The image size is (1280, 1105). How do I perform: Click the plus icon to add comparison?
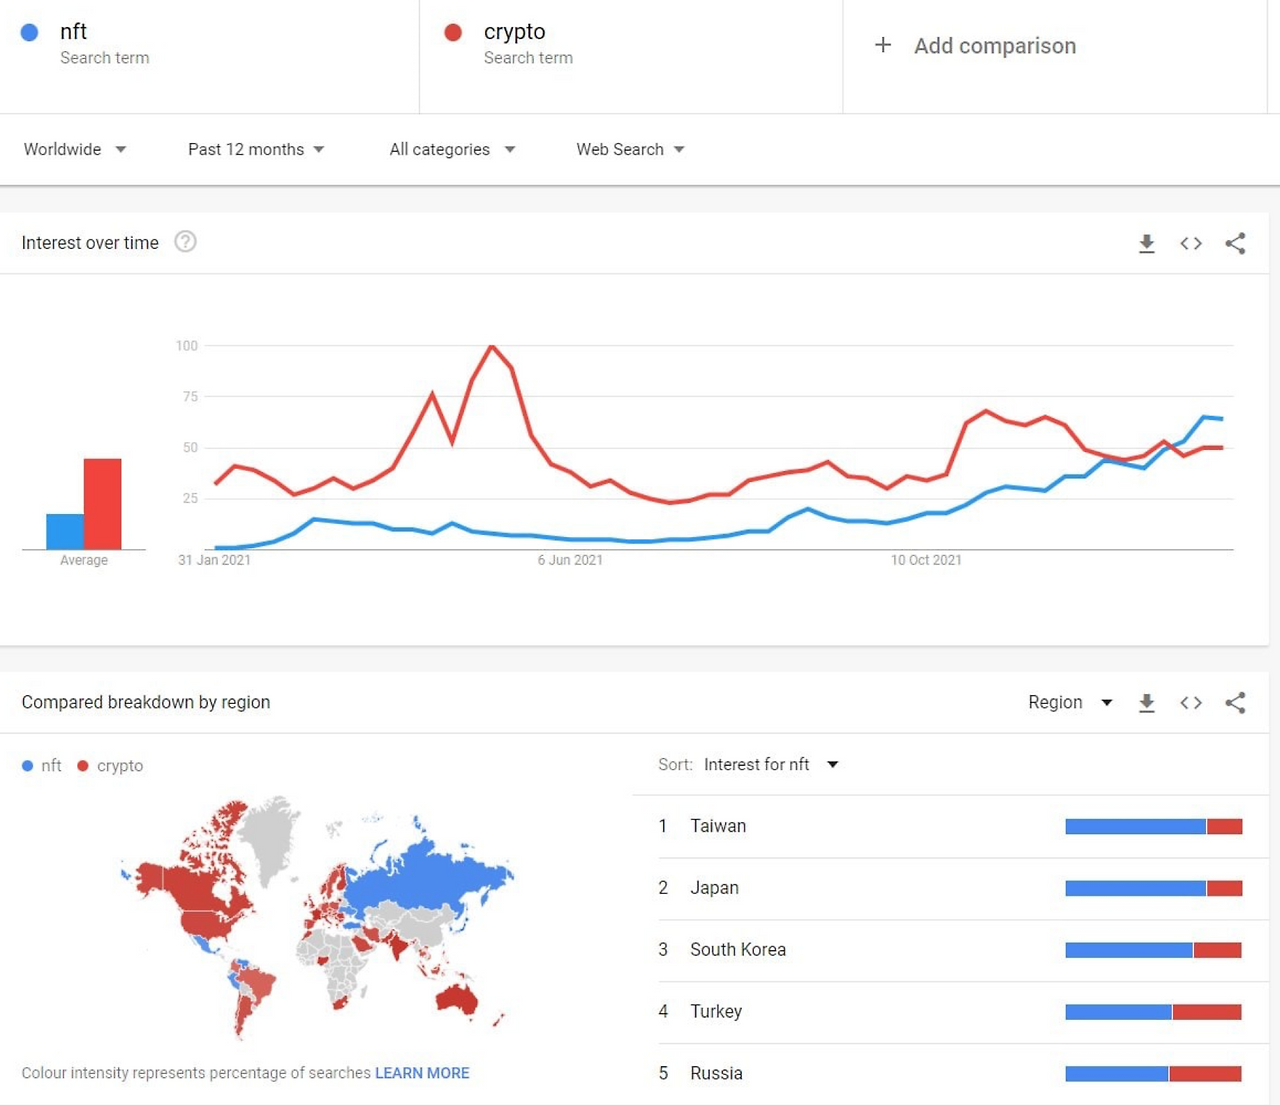click(x=883, y=45)
